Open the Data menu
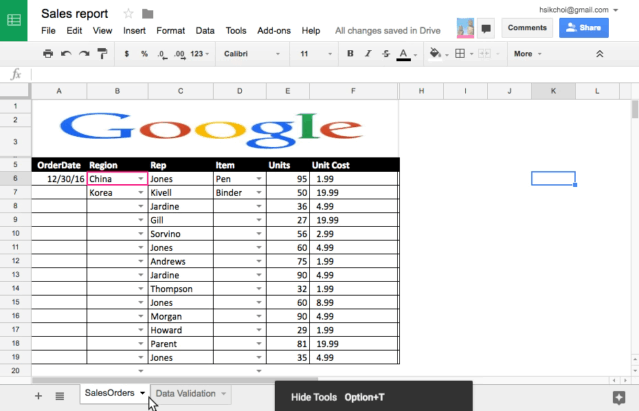The height and width of the screenshot is (411, 639). tap(205, 31)
